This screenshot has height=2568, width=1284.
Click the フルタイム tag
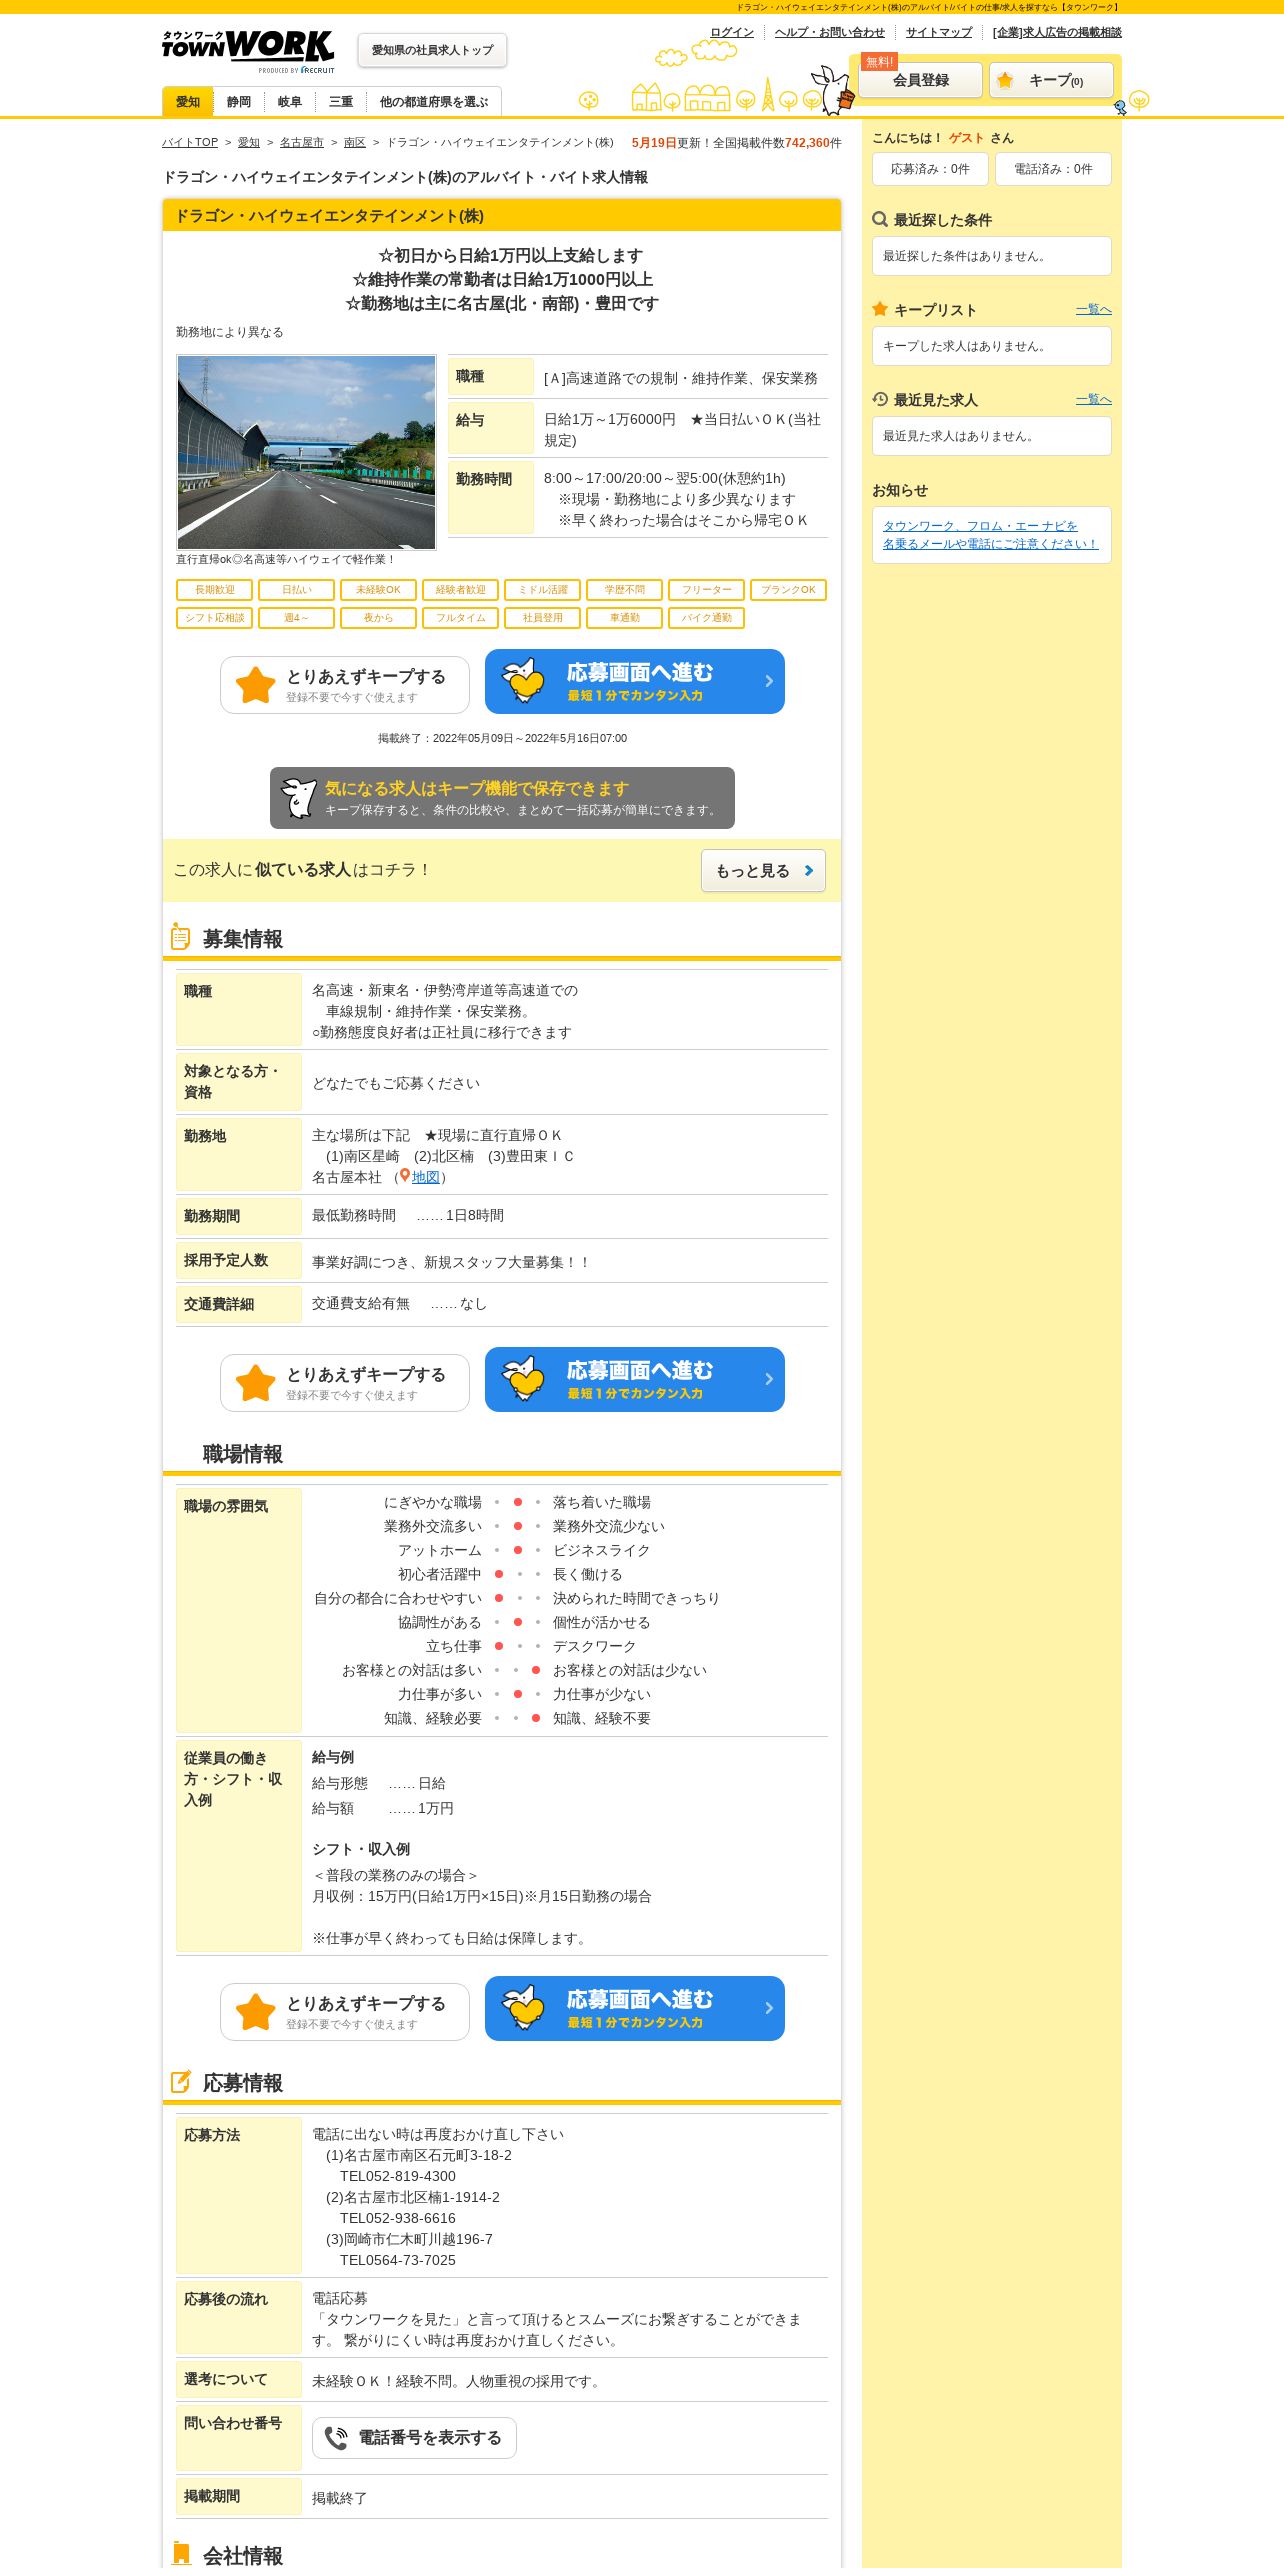pos(461,618)
